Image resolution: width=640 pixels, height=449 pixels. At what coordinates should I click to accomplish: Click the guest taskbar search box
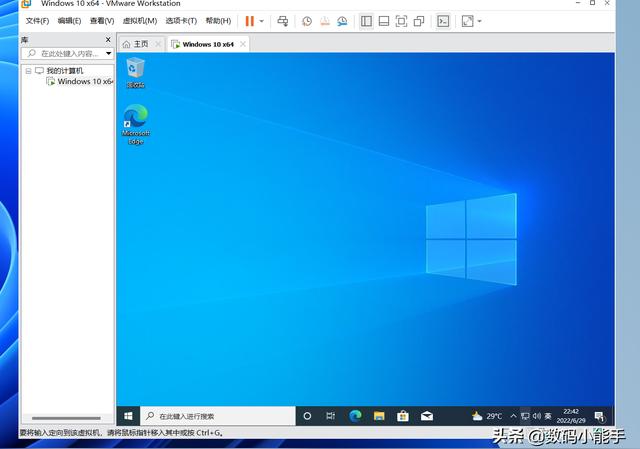click(x=218, y=416)
